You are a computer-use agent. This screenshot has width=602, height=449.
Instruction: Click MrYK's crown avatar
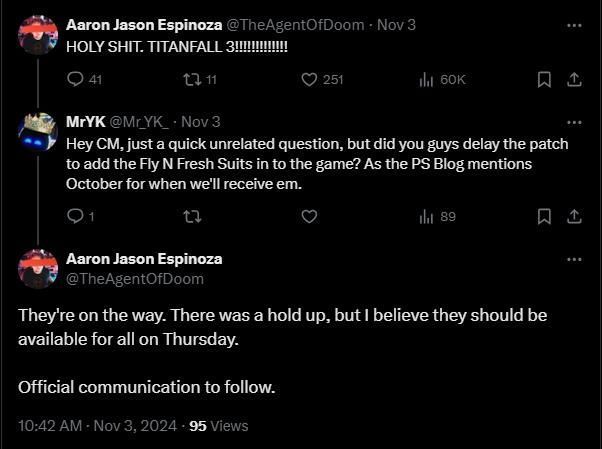pos(38,133)
